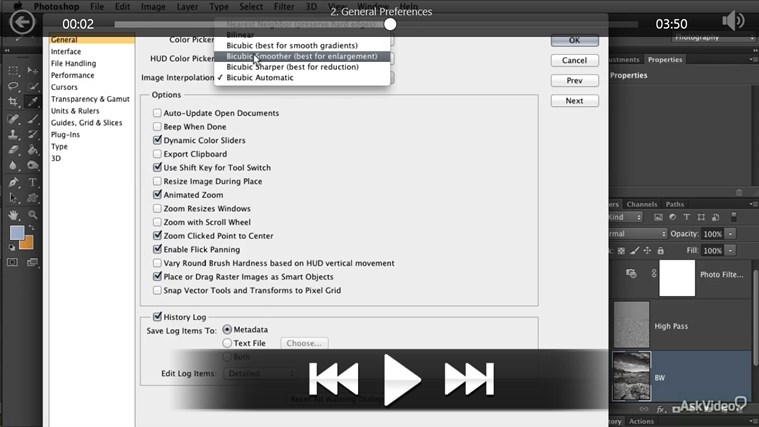Enable Export Clipboard option

(157, 153)
